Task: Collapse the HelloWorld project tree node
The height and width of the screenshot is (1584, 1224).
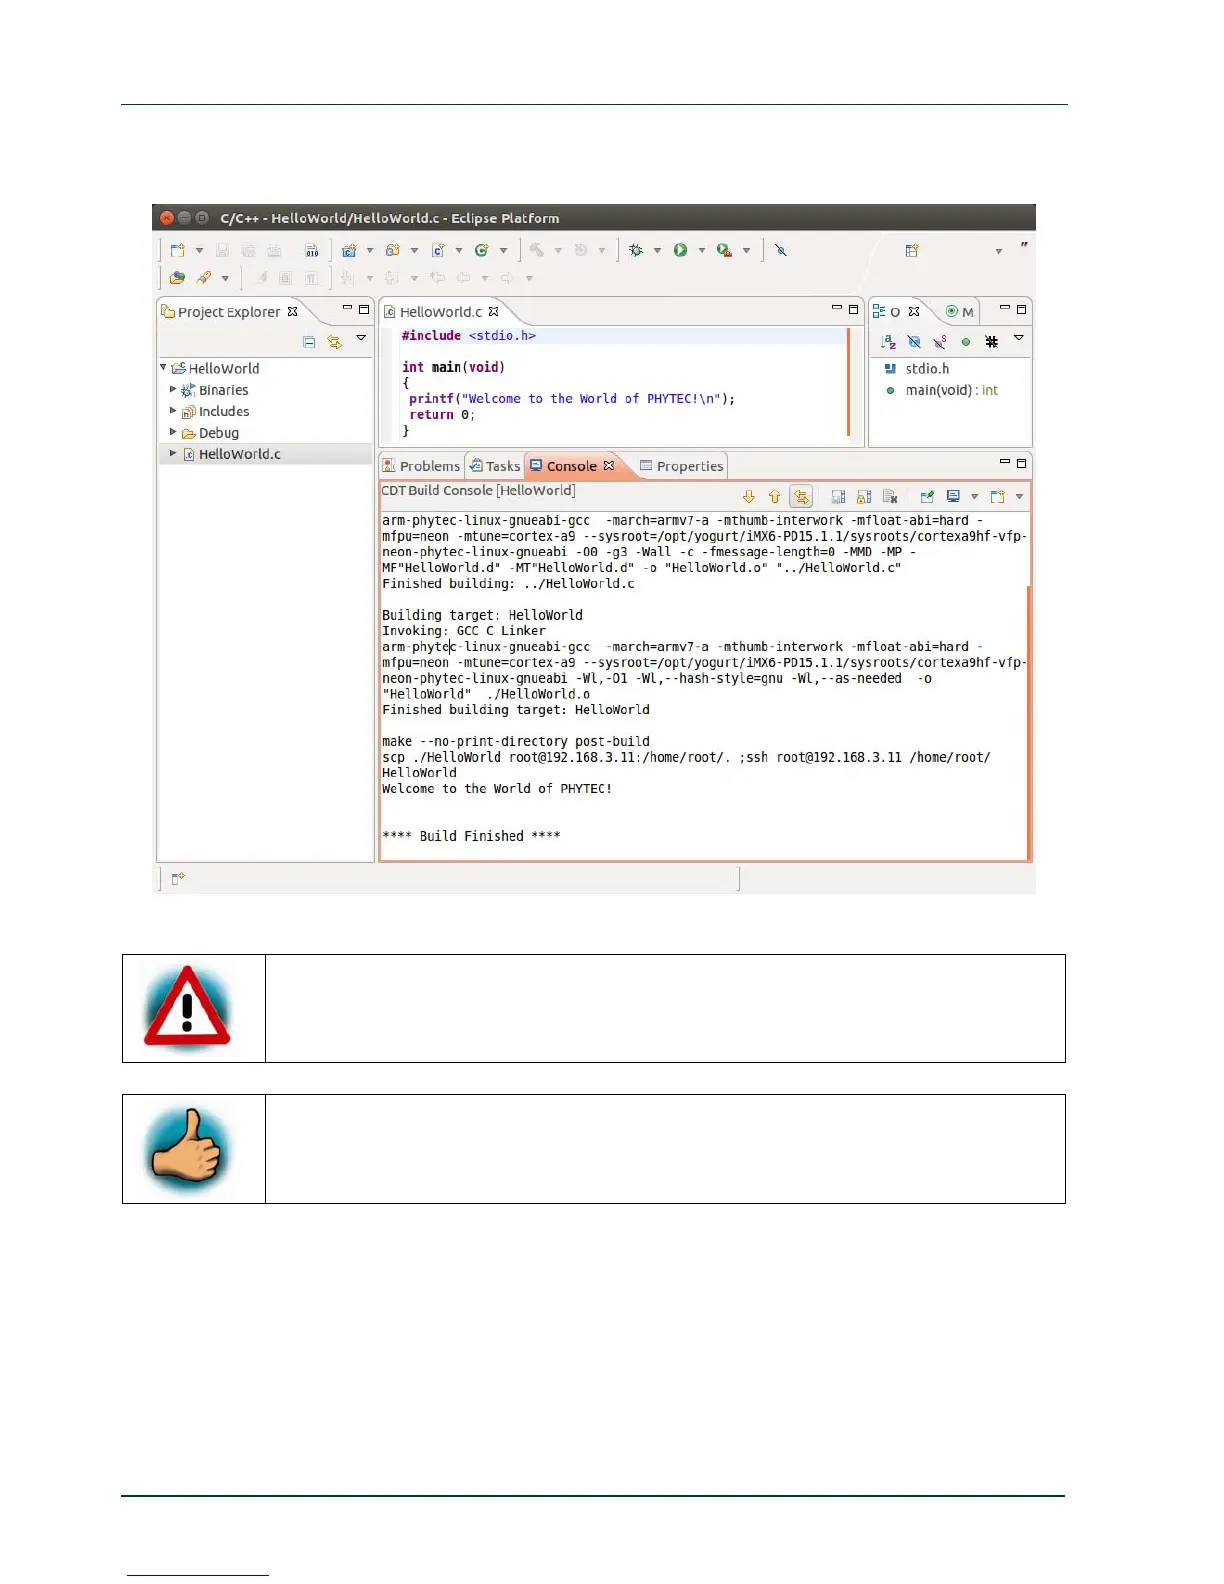Action: coord(163,368)
